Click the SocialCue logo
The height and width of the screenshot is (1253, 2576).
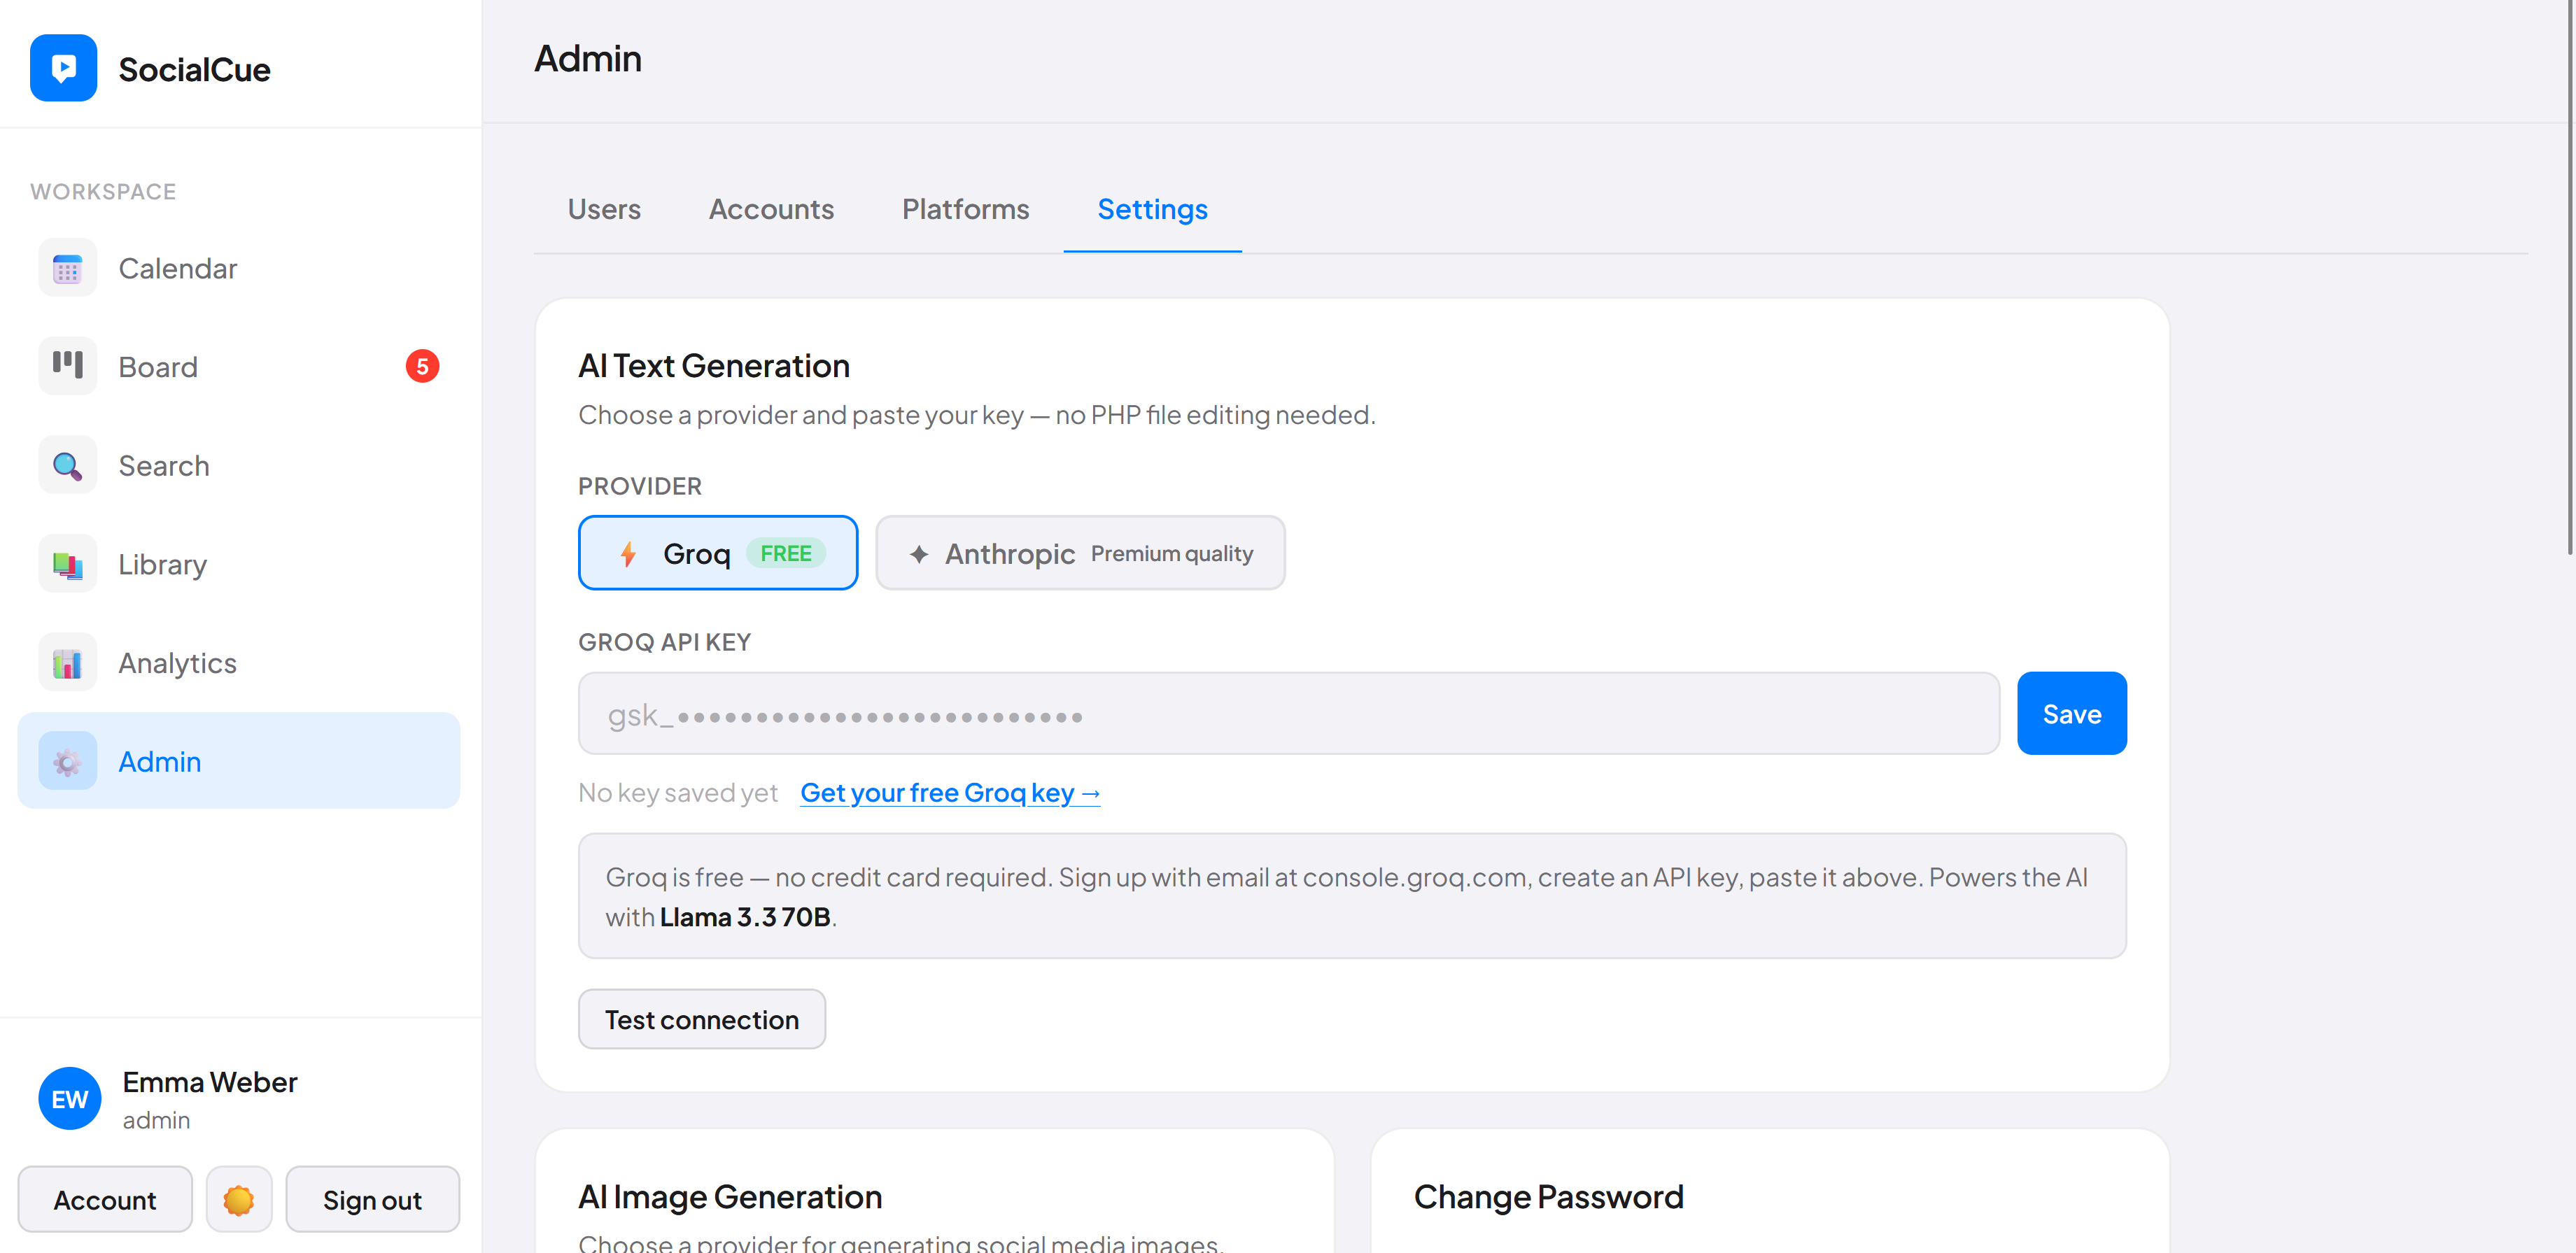tap(150, 68)
